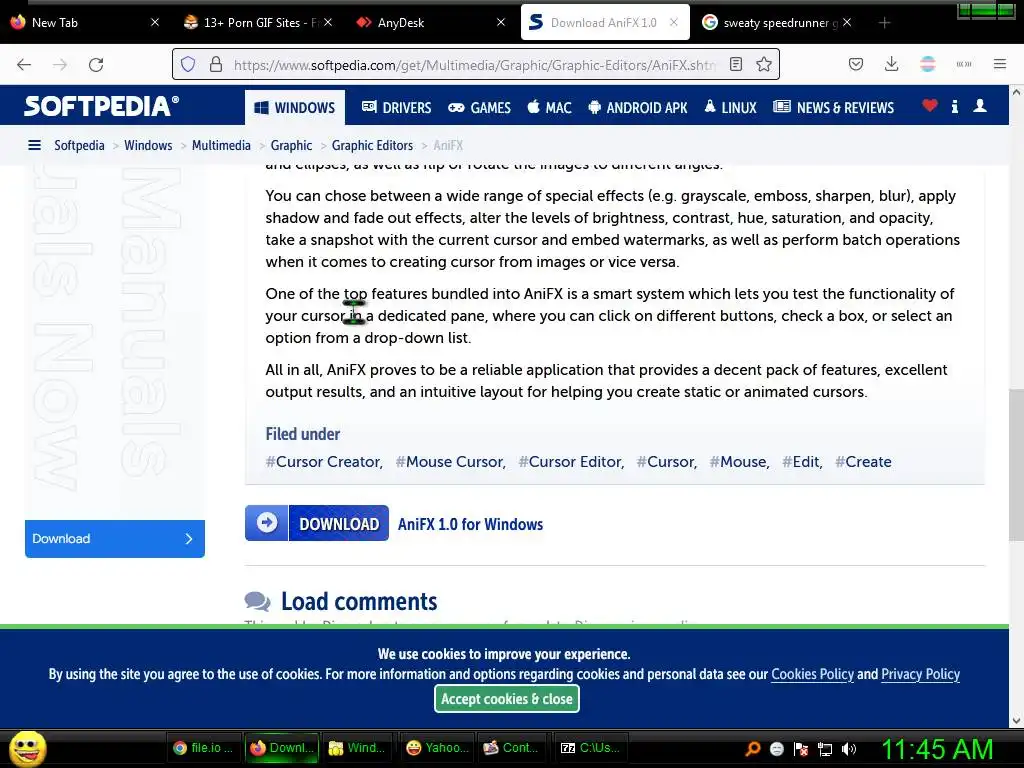Viewport: 1024px width, 768px height.
Task: Go to Windows breadcrumb link
Action: pyautogui.click(x=148, y=145)
